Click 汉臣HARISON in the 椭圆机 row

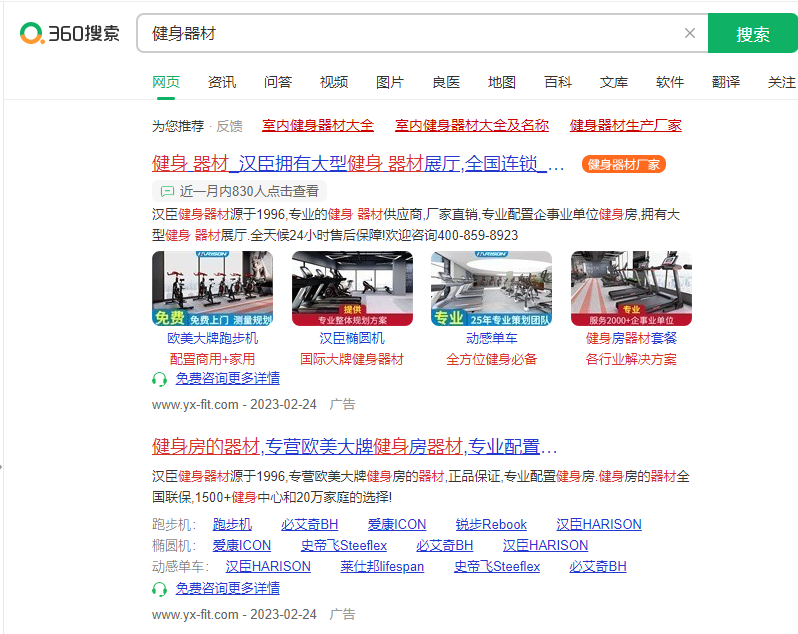pos(546,545)
